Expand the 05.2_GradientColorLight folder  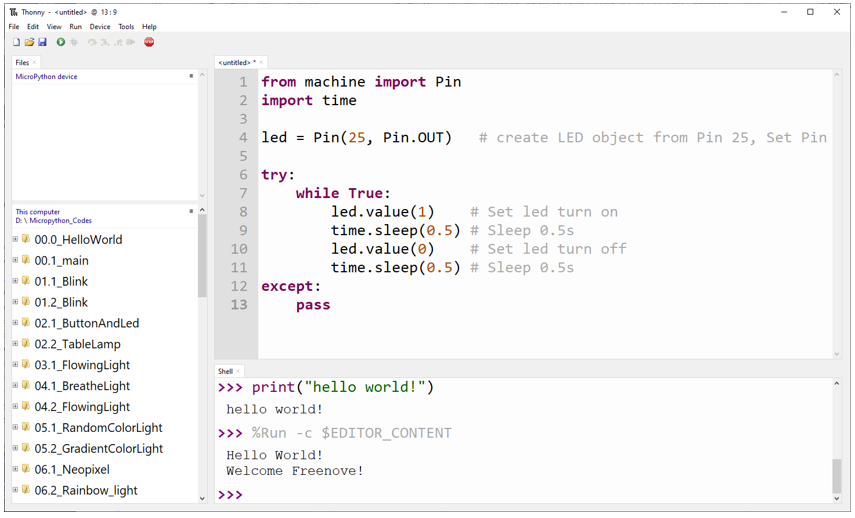[15, 448]
